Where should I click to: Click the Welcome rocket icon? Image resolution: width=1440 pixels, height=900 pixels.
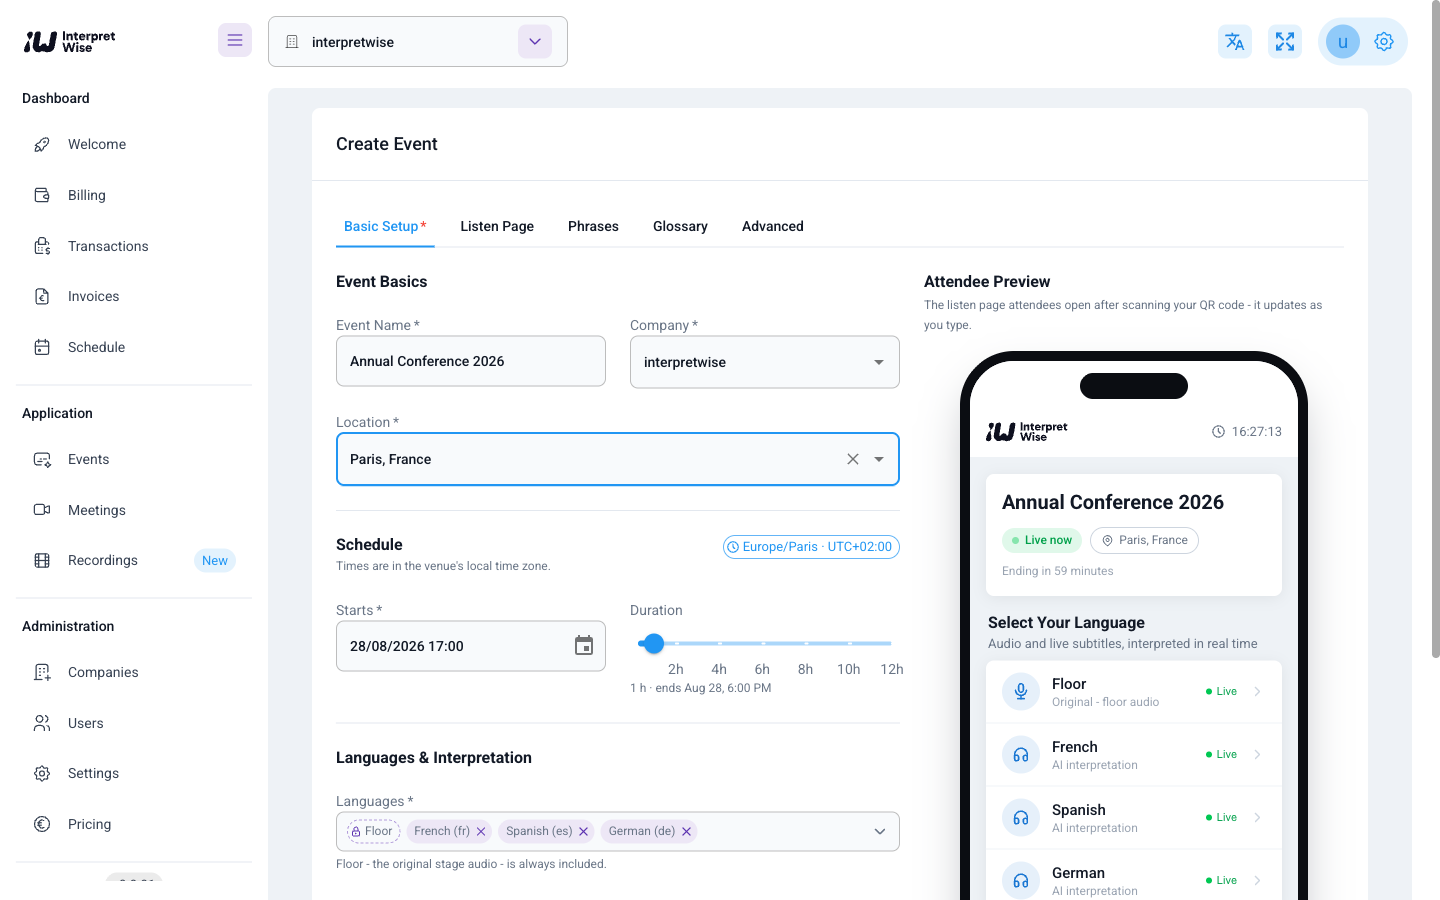42,144
